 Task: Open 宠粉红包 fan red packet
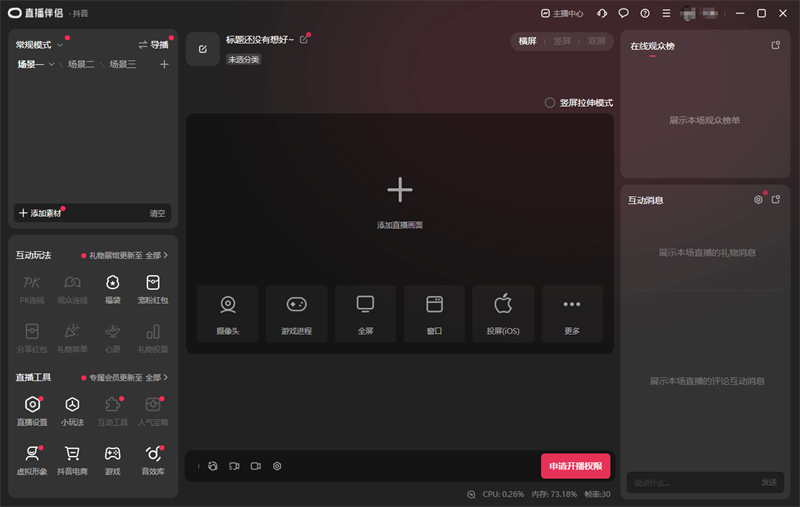[152, 287]
